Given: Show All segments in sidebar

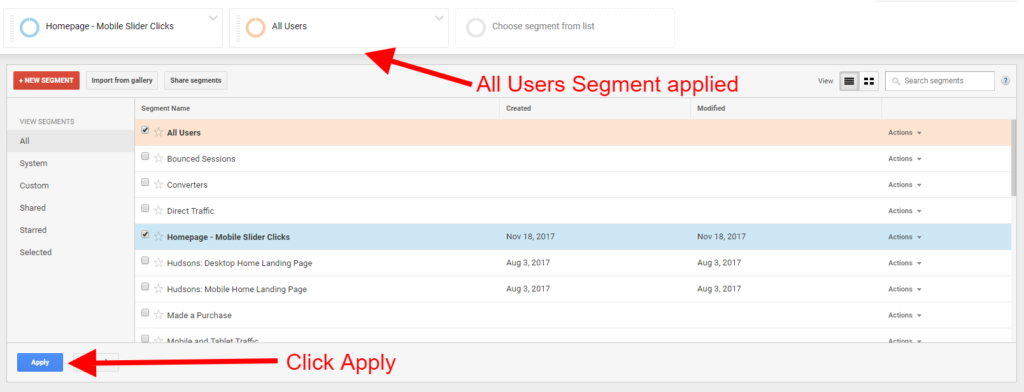Looking at the screenshot, I should [x=71, y=141].
